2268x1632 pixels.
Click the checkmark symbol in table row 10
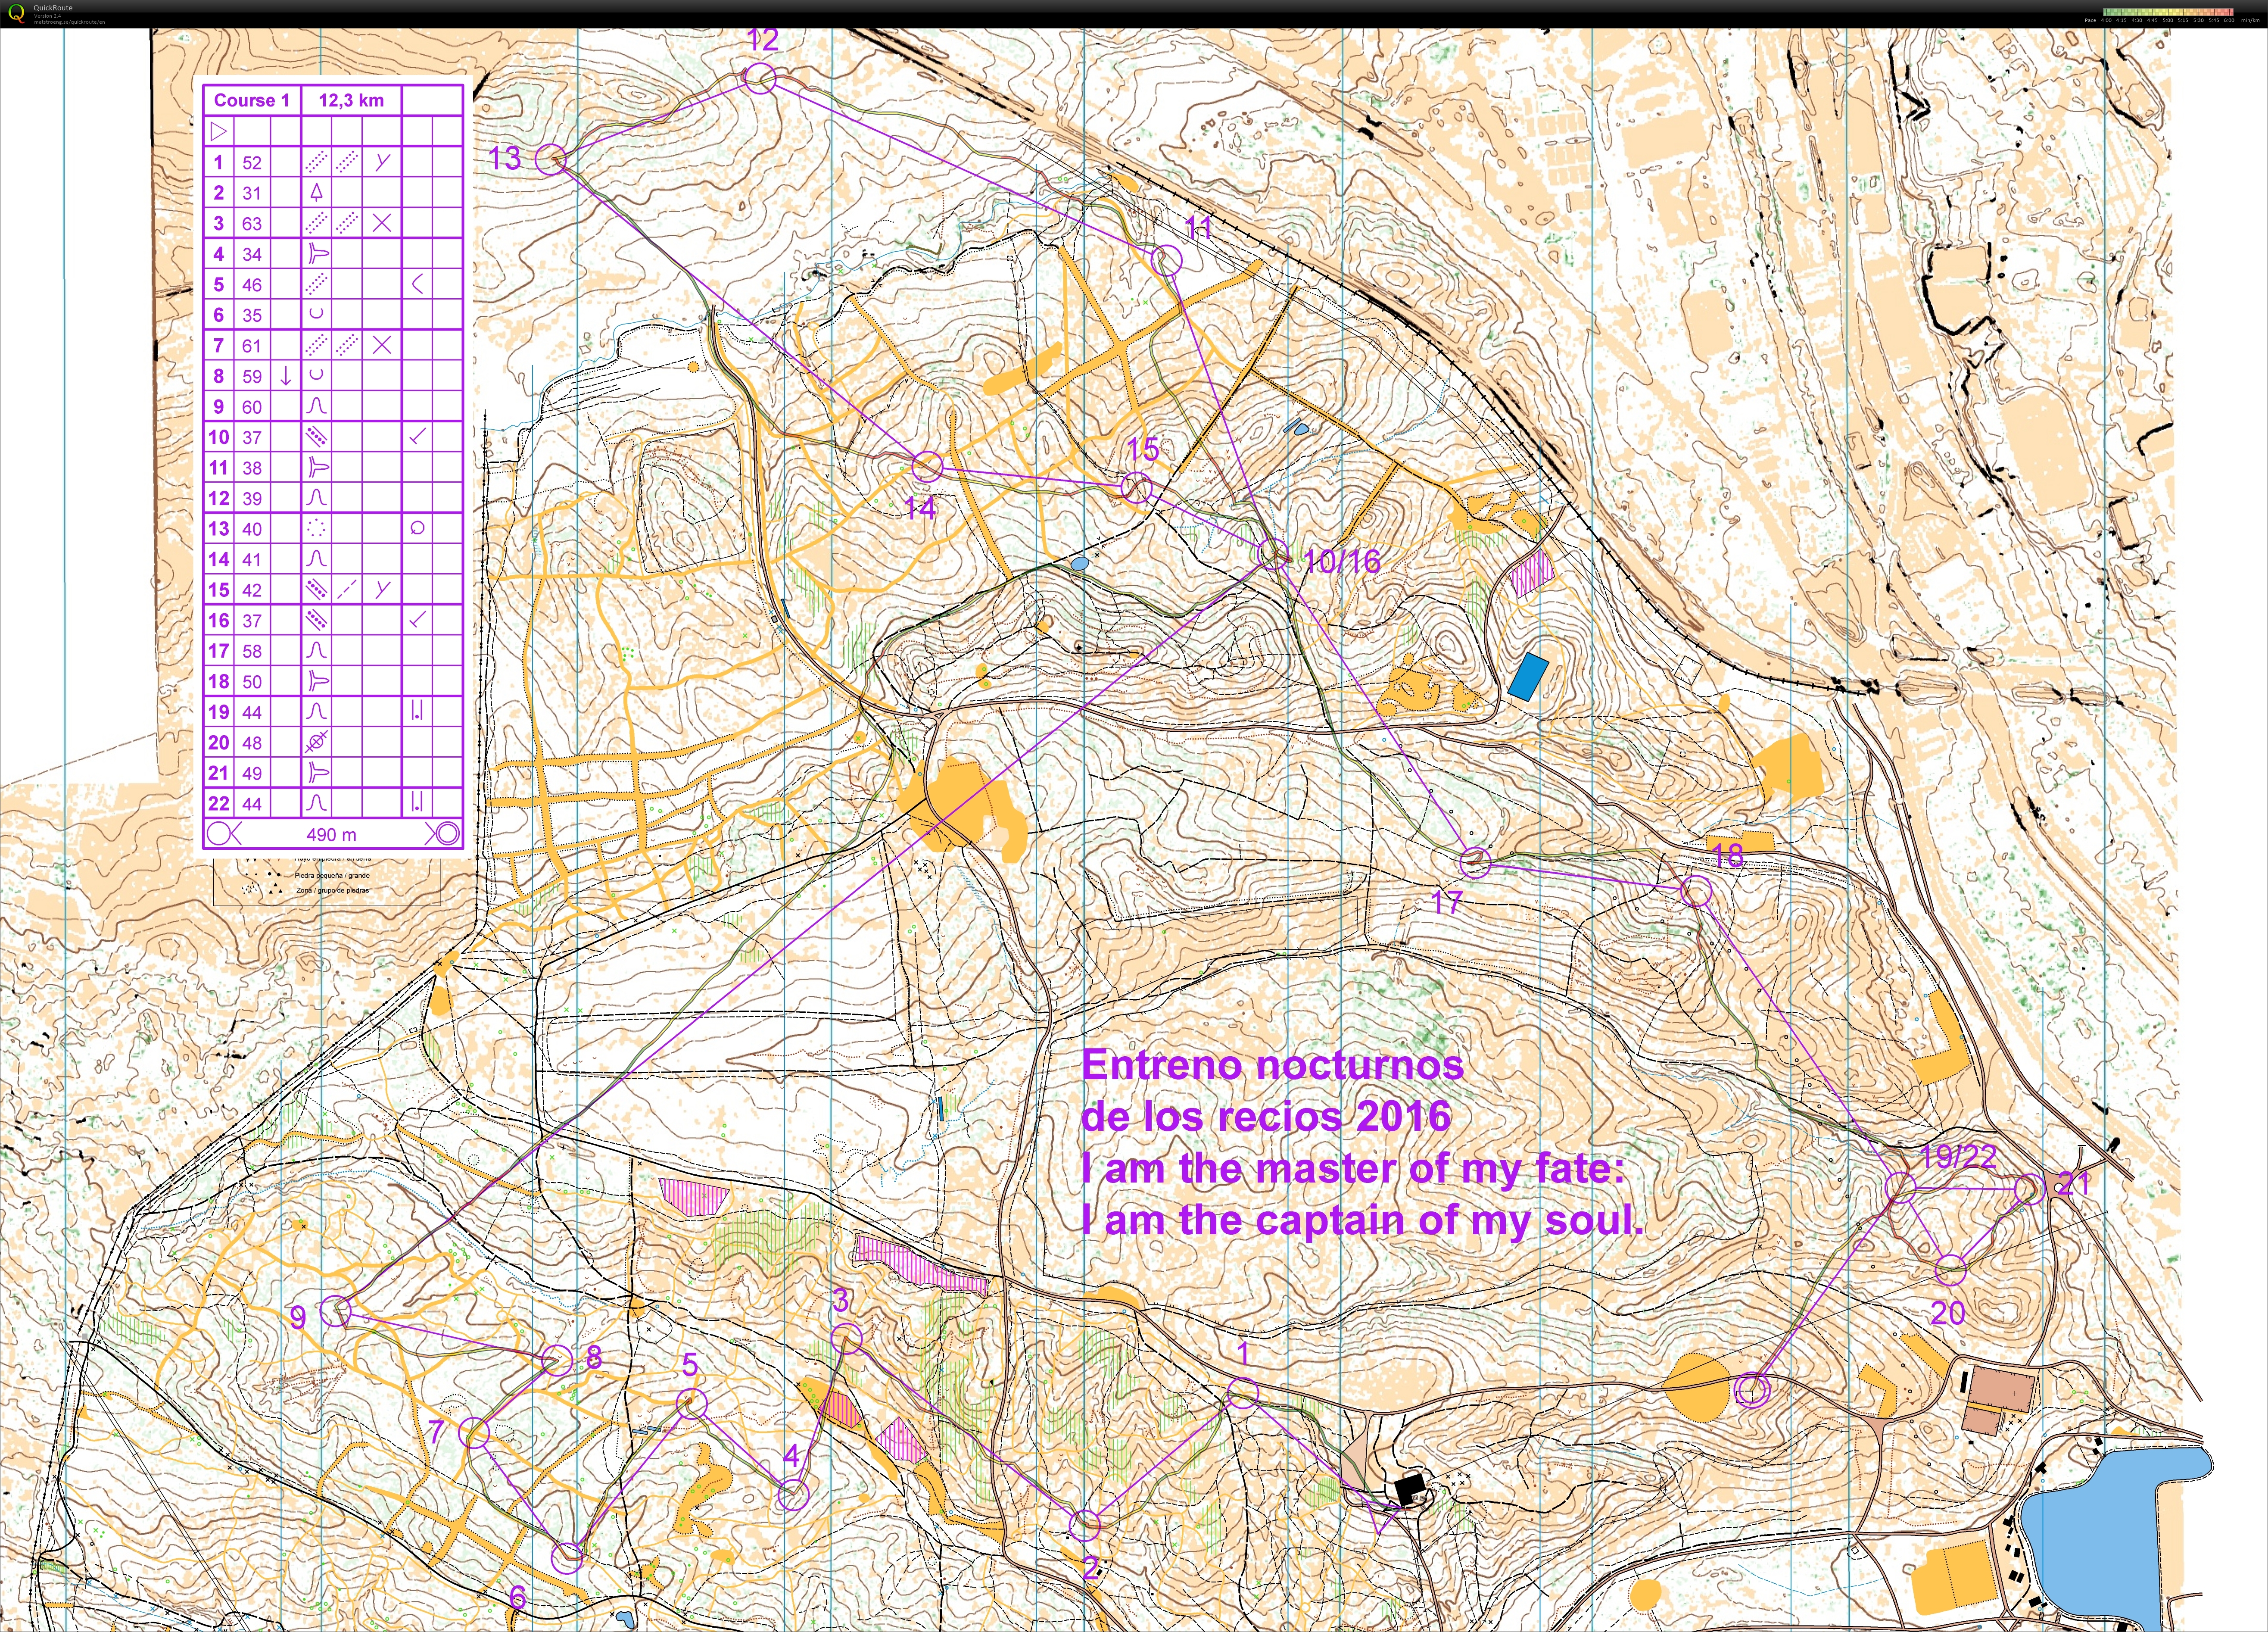418,436
